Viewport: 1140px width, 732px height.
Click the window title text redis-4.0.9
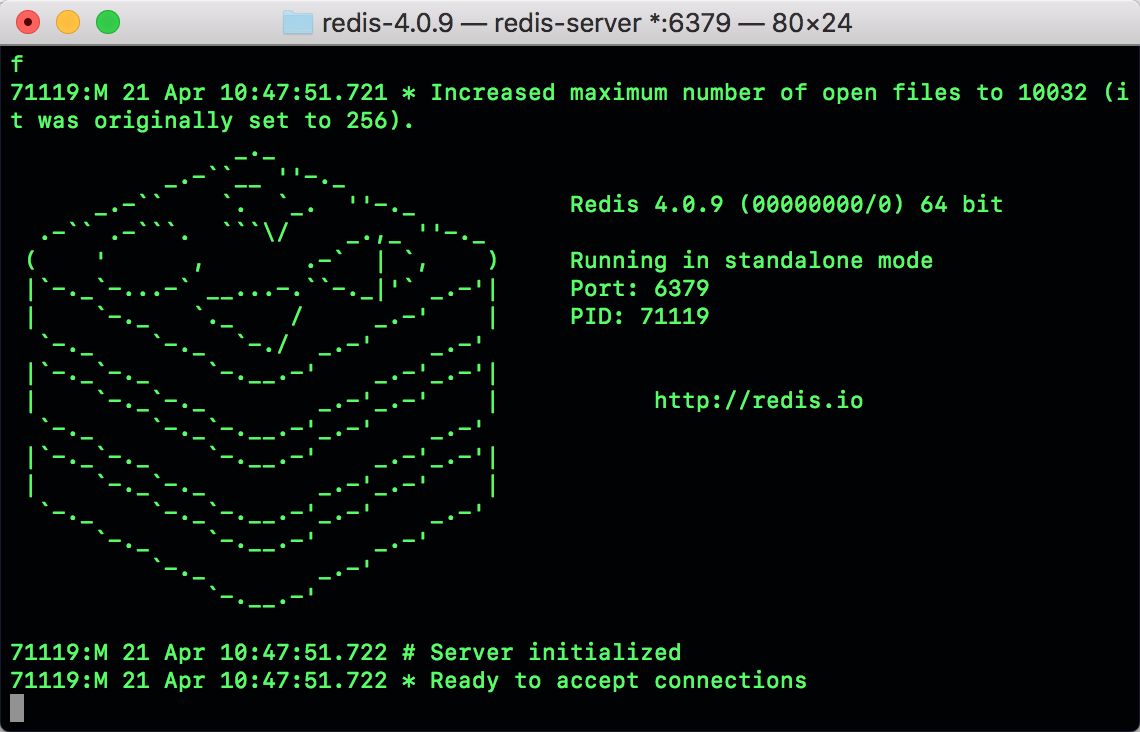click(384, 22)
